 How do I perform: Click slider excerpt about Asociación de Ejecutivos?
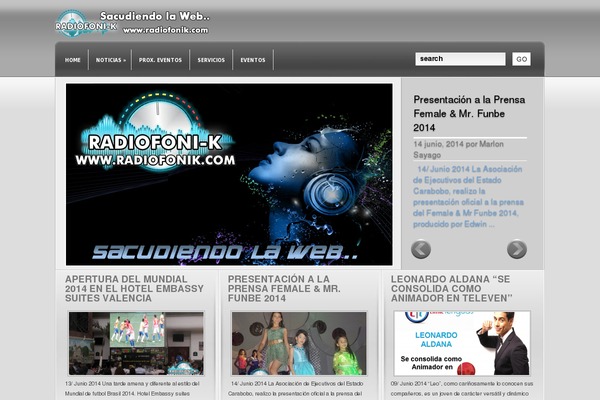tap(468, 197)
